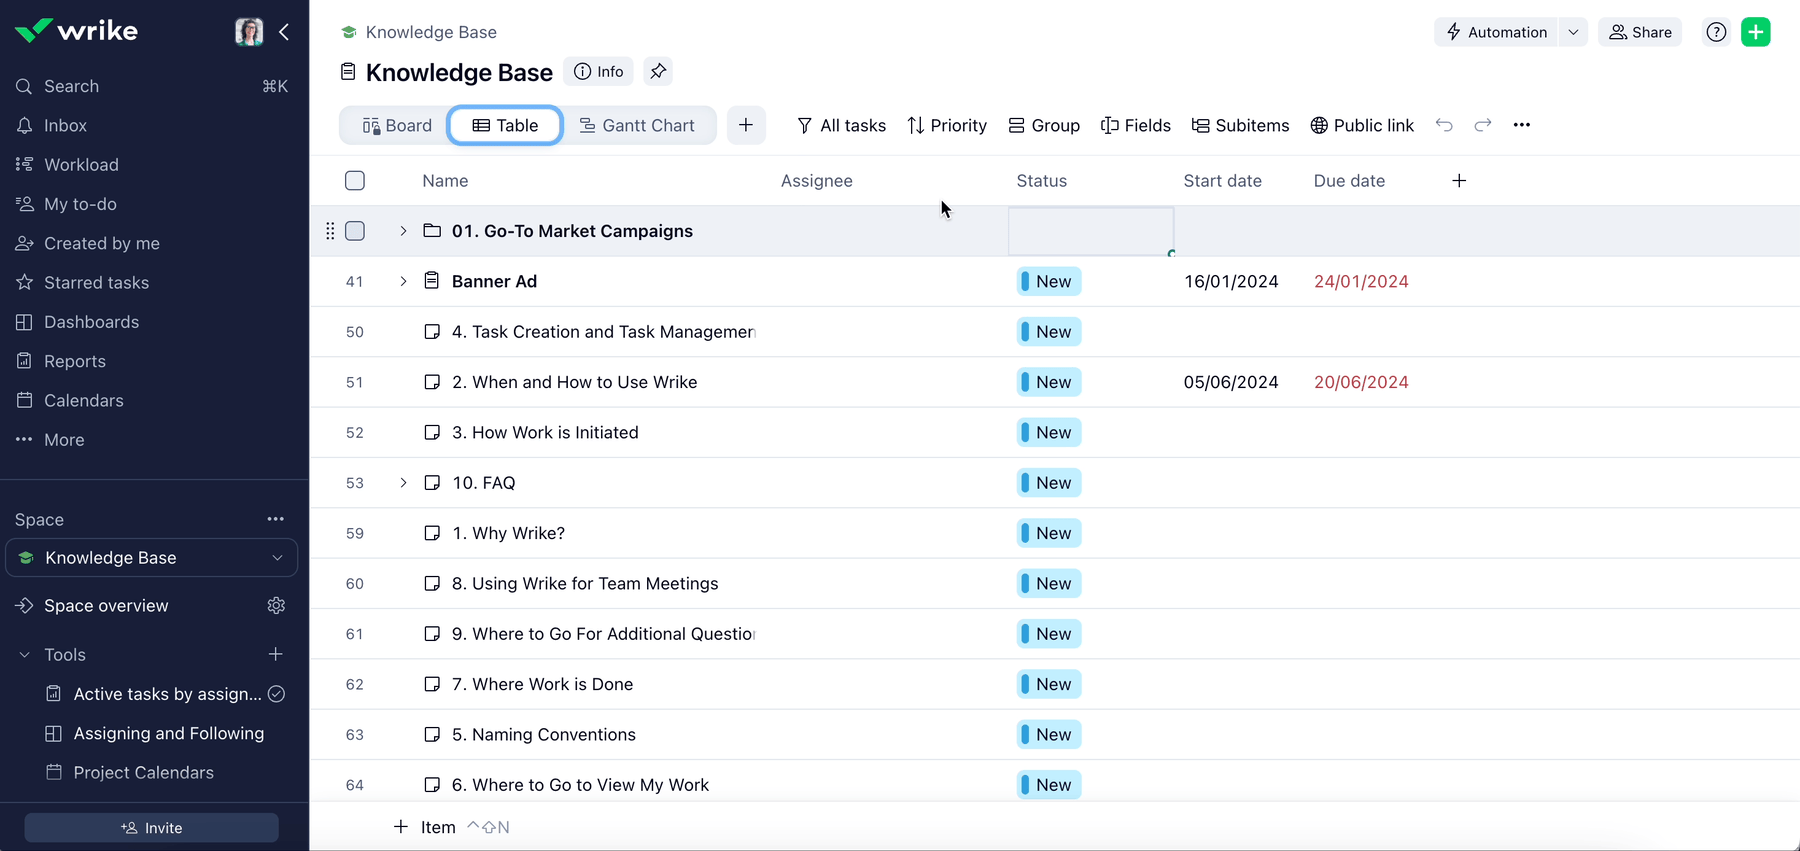
Task: Open toolbar more options ellipsis
Action: pos(1522,125)
